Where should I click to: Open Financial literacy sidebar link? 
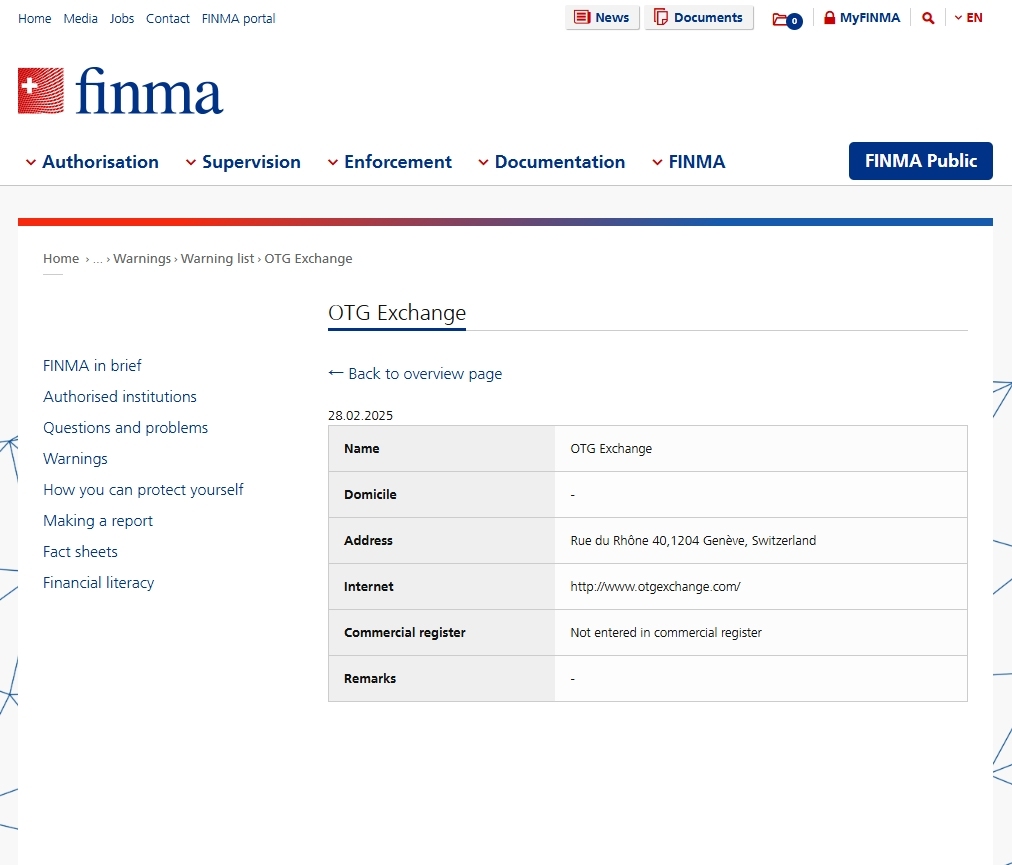pos(98,583)
